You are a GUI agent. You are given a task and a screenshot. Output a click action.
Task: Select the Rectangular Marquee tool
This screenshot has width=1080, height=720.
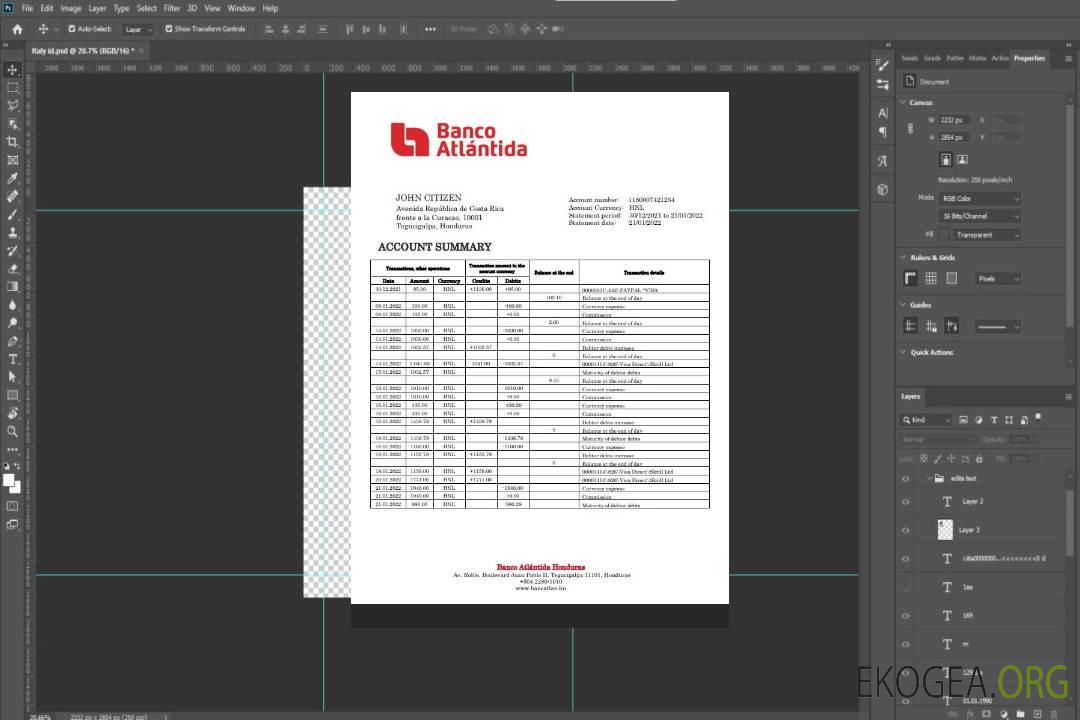click(12, 88)
